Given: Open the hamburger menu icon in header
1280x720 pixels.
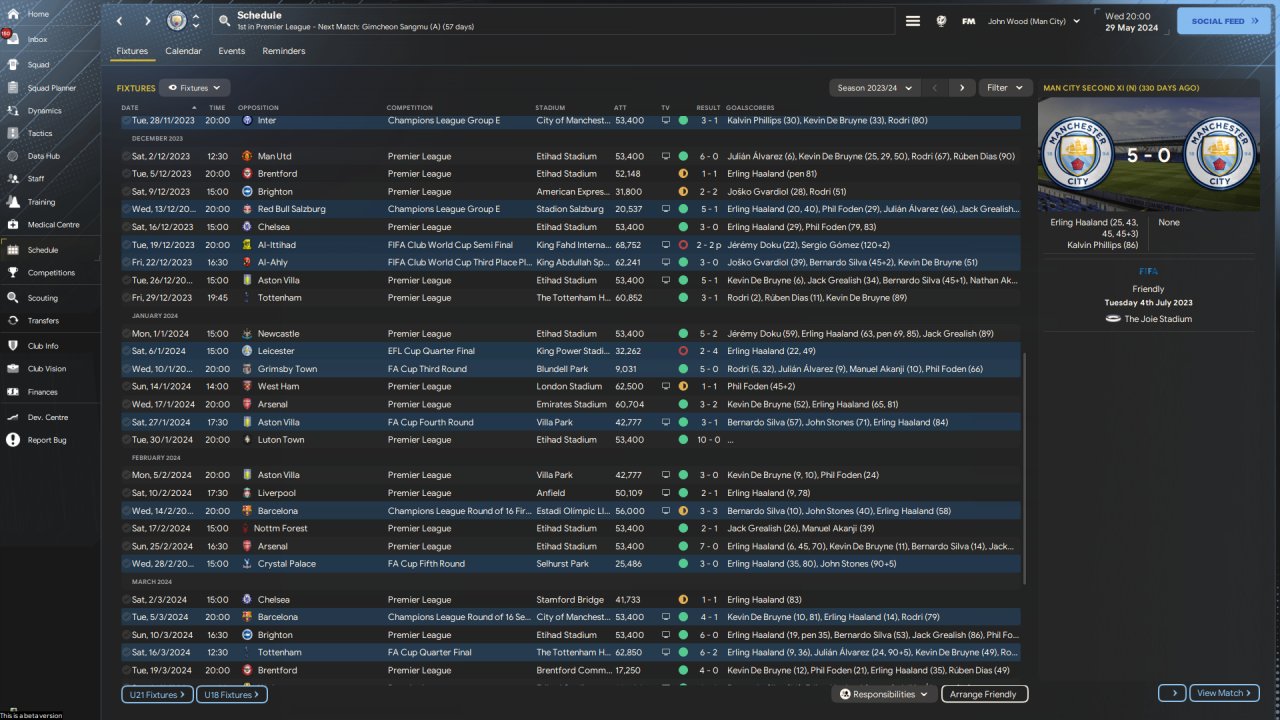Looking at the screenshot, I should [913, 21].
